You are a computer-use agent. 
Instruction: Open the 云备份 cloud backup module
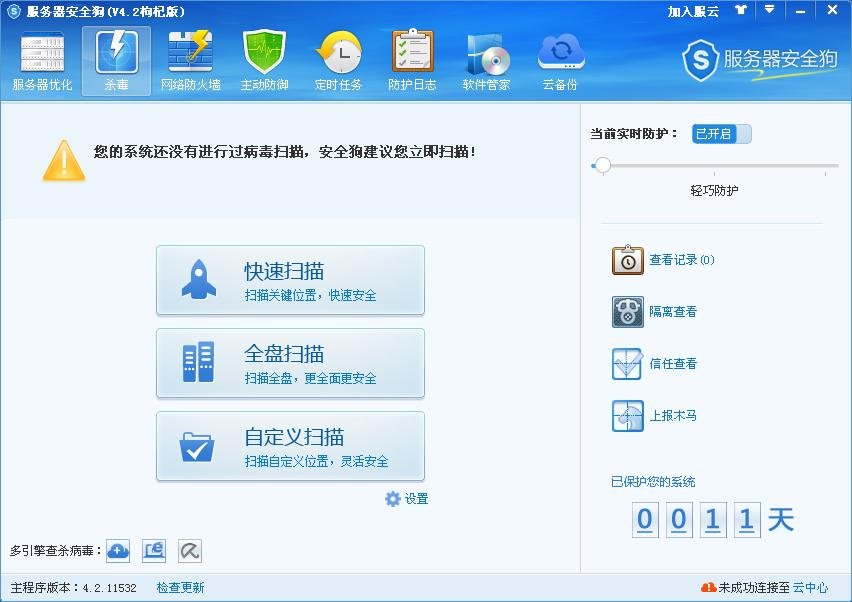[560, 61]
